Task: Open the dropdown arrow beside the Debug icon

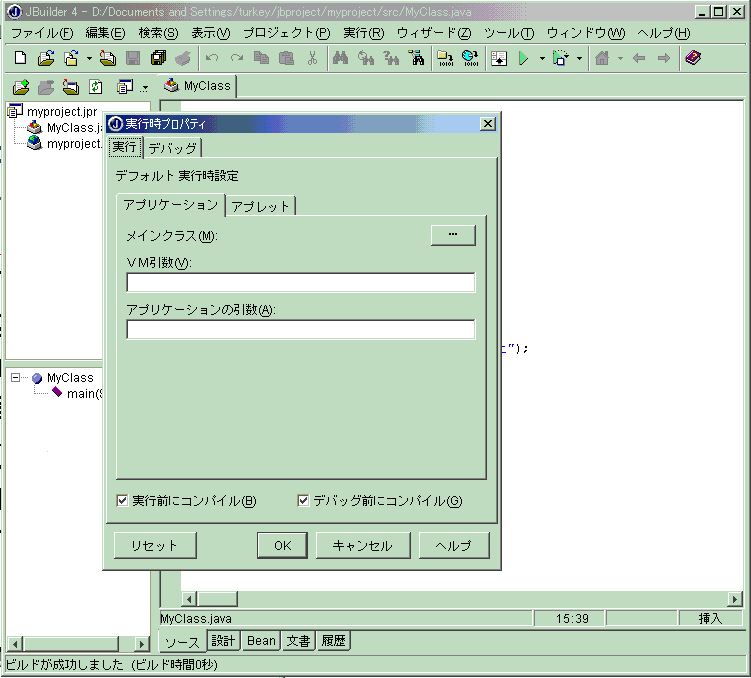Action: pyautogui.click(x=579, y=59)
